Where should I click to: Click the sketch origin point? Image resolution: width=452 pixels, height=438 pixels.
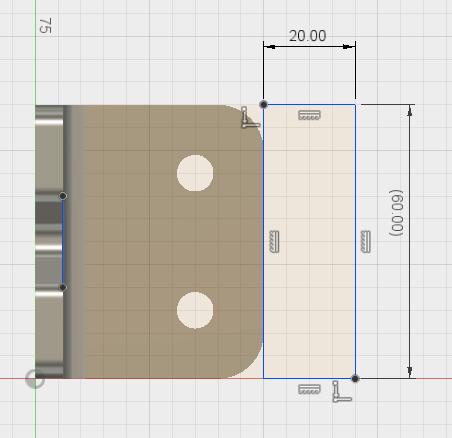(x=35, y=379)
